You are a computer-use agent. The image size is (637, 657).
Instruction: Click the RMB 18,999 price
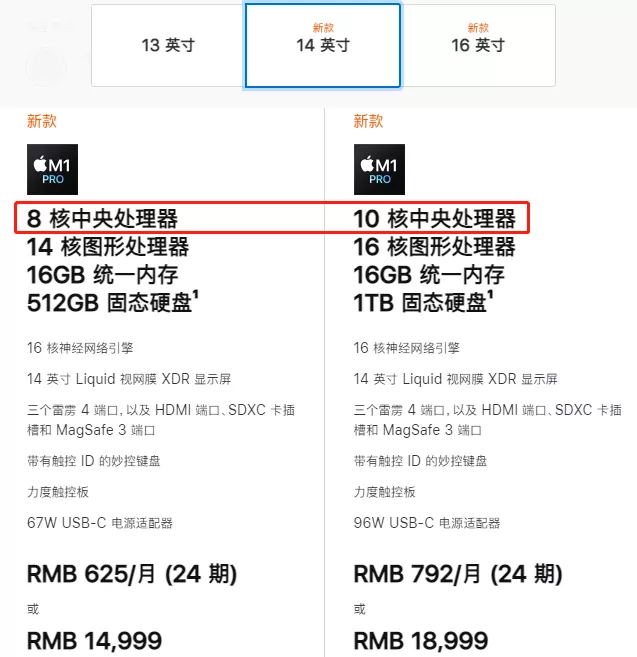pyautogui.click(x=421, y=641)
